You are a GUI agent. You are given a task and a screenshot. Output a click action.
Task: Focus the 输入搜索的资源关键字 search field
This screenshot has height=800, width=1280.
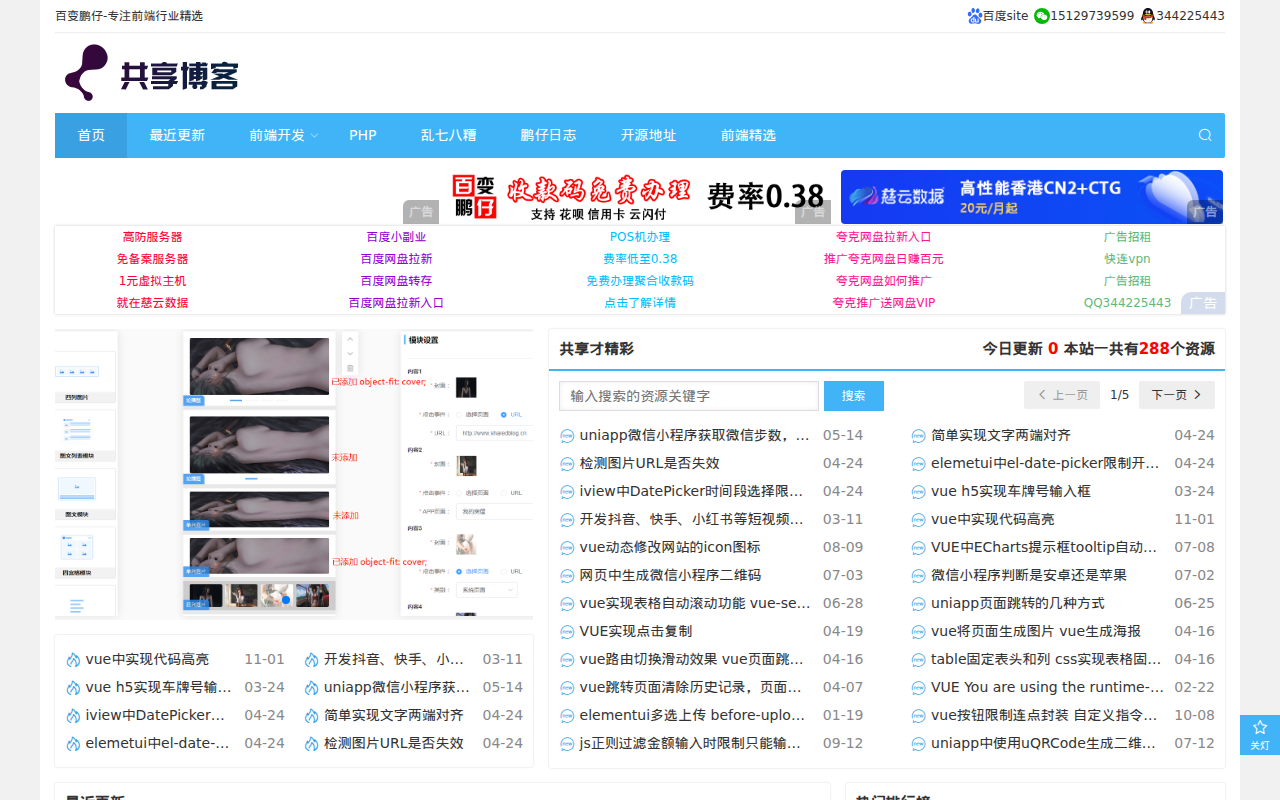click(x=689, y=396)
